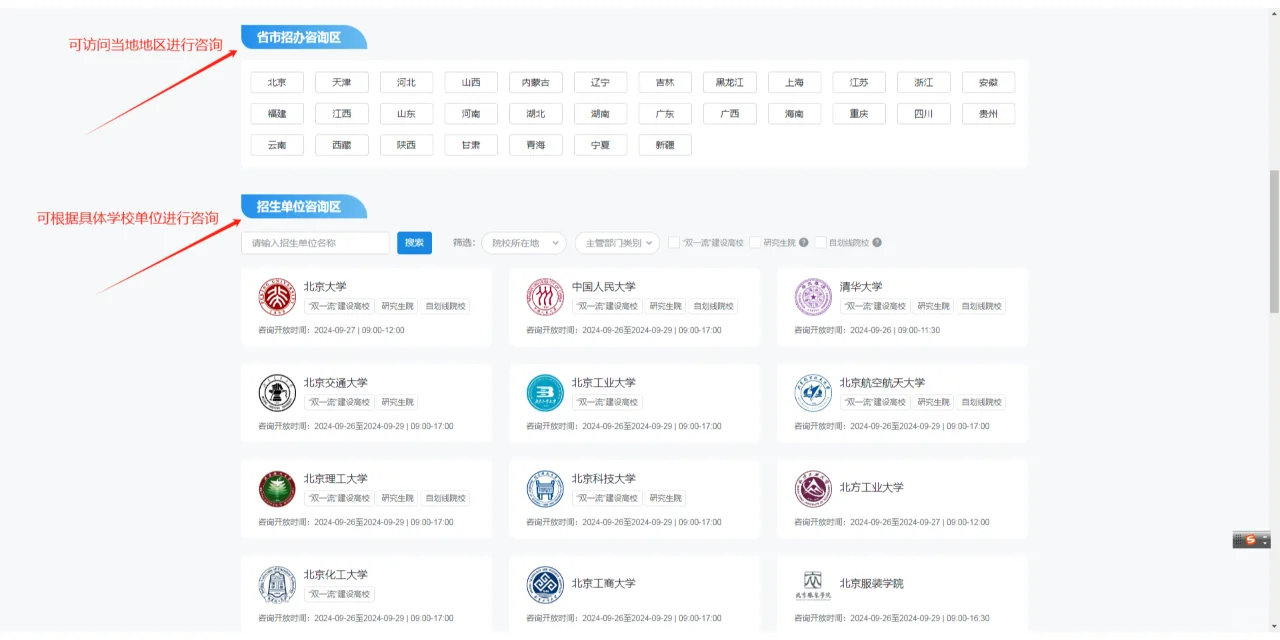
Task: Enable the 研究生院 filter checkbox
Action: (x=756, y=242)
